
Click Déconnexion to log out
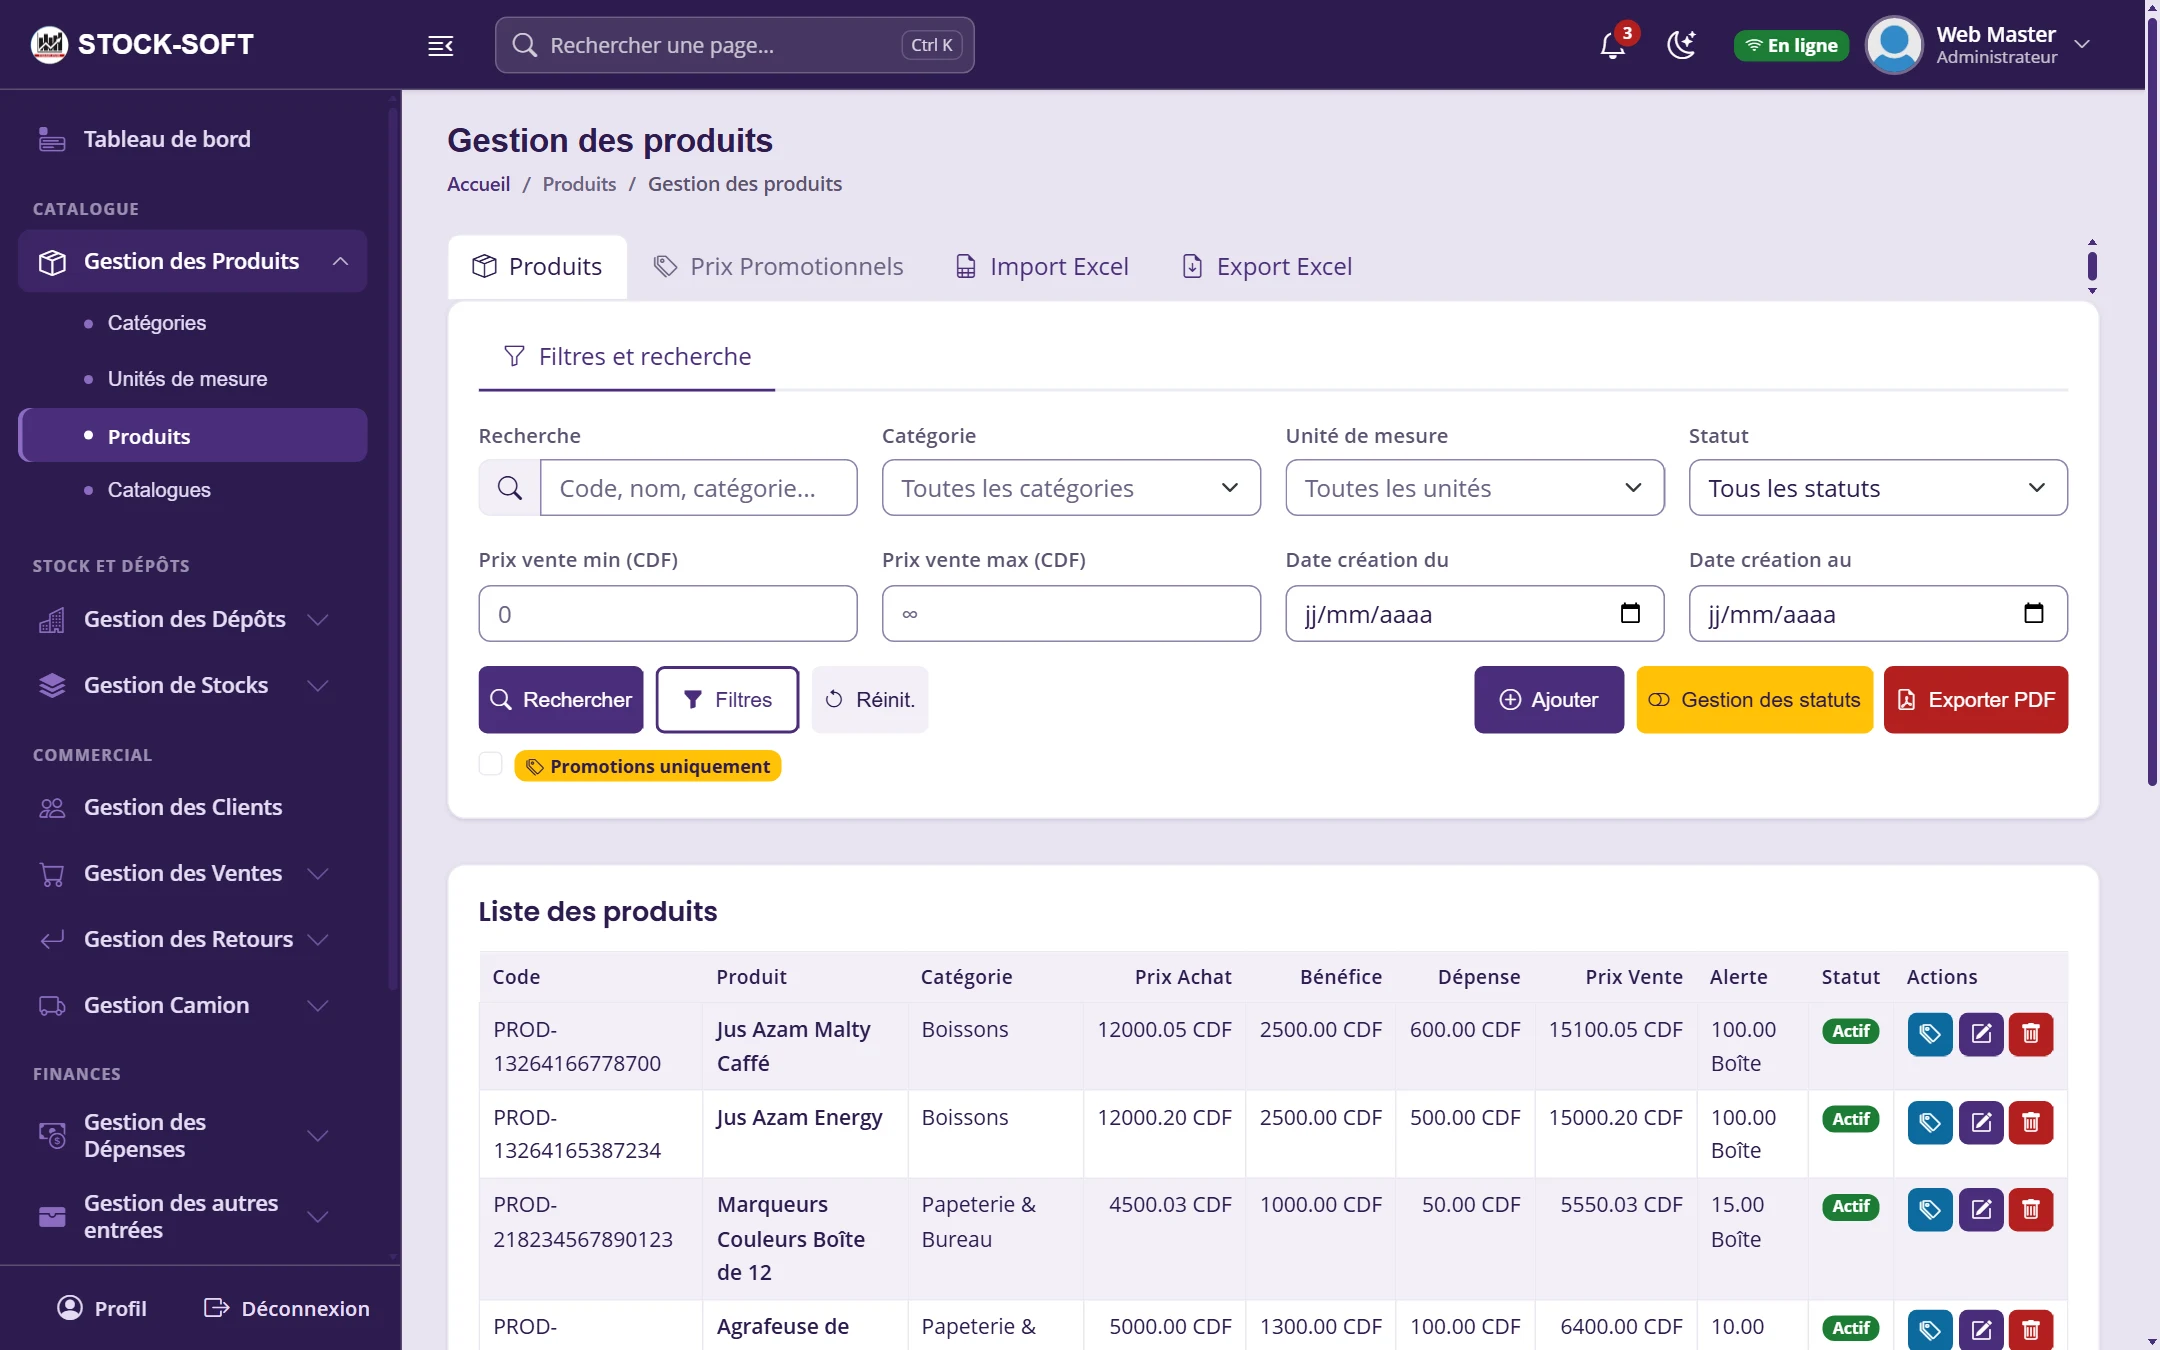tap(287, 1308)
